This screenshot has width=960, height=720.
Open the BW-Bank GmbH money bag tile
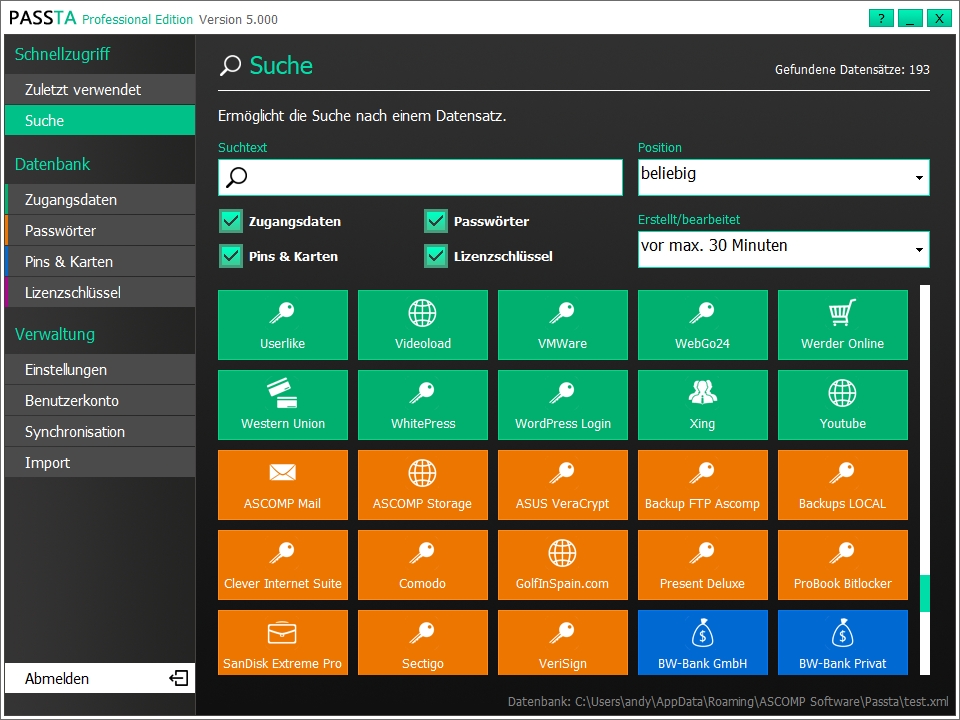703,643
